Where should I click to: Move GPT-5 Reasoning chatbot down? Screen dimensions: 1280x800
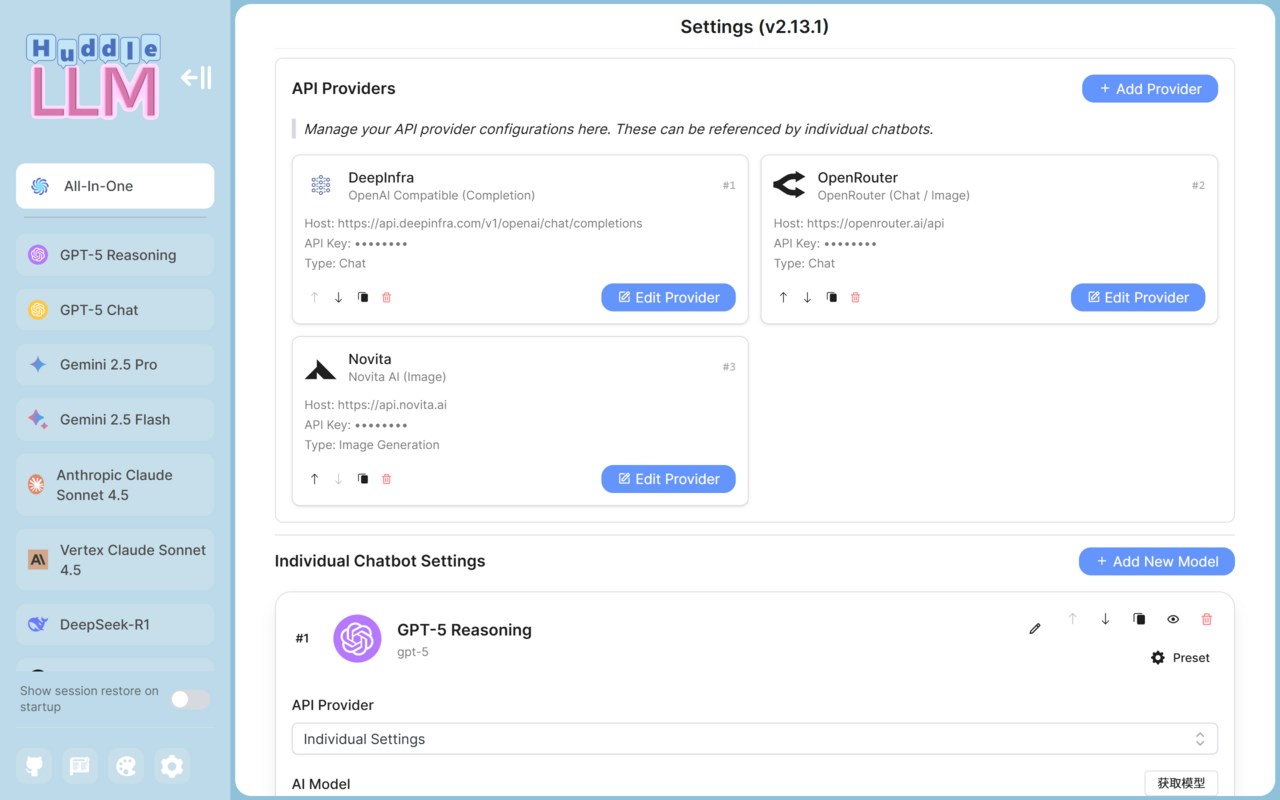coord(1105,619)
